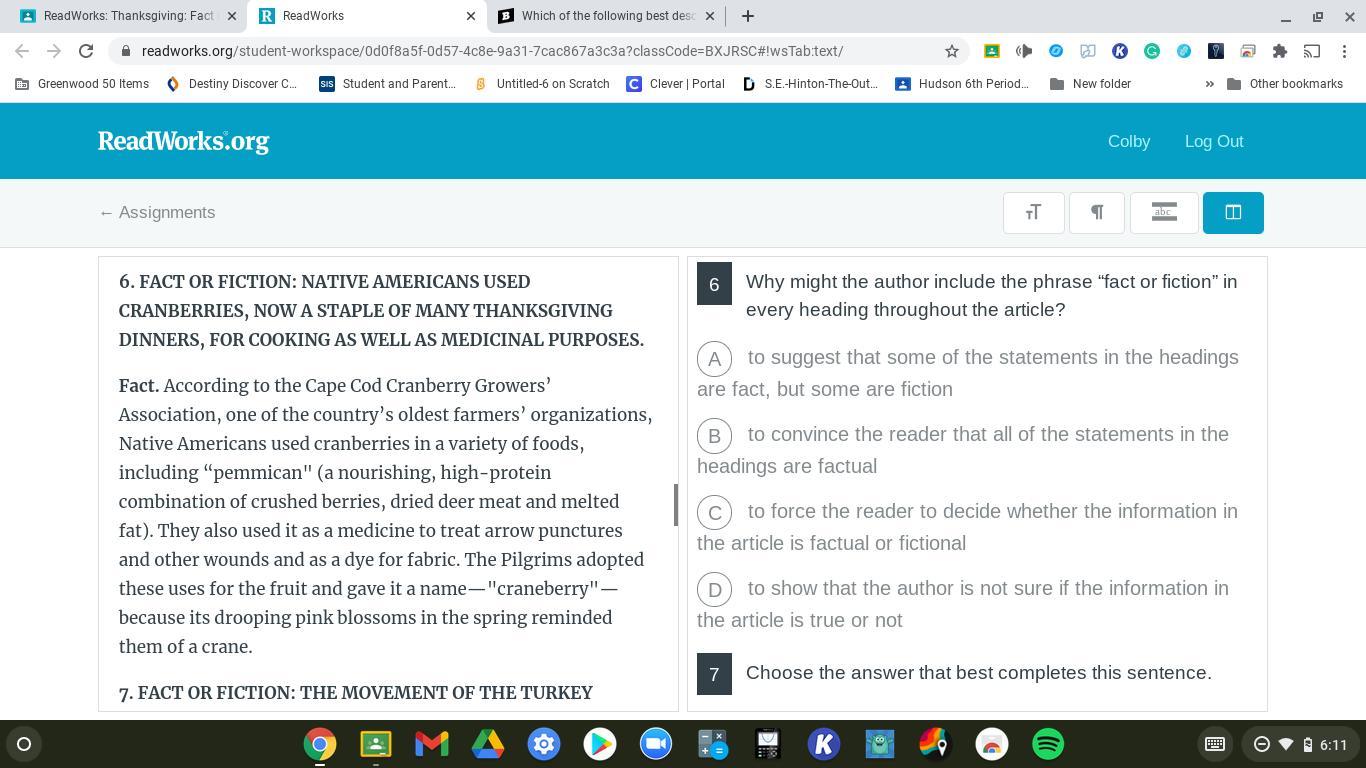1366x768 pixels.
Task: Open the Colby account link
Action: click(x=1129, y=141)
